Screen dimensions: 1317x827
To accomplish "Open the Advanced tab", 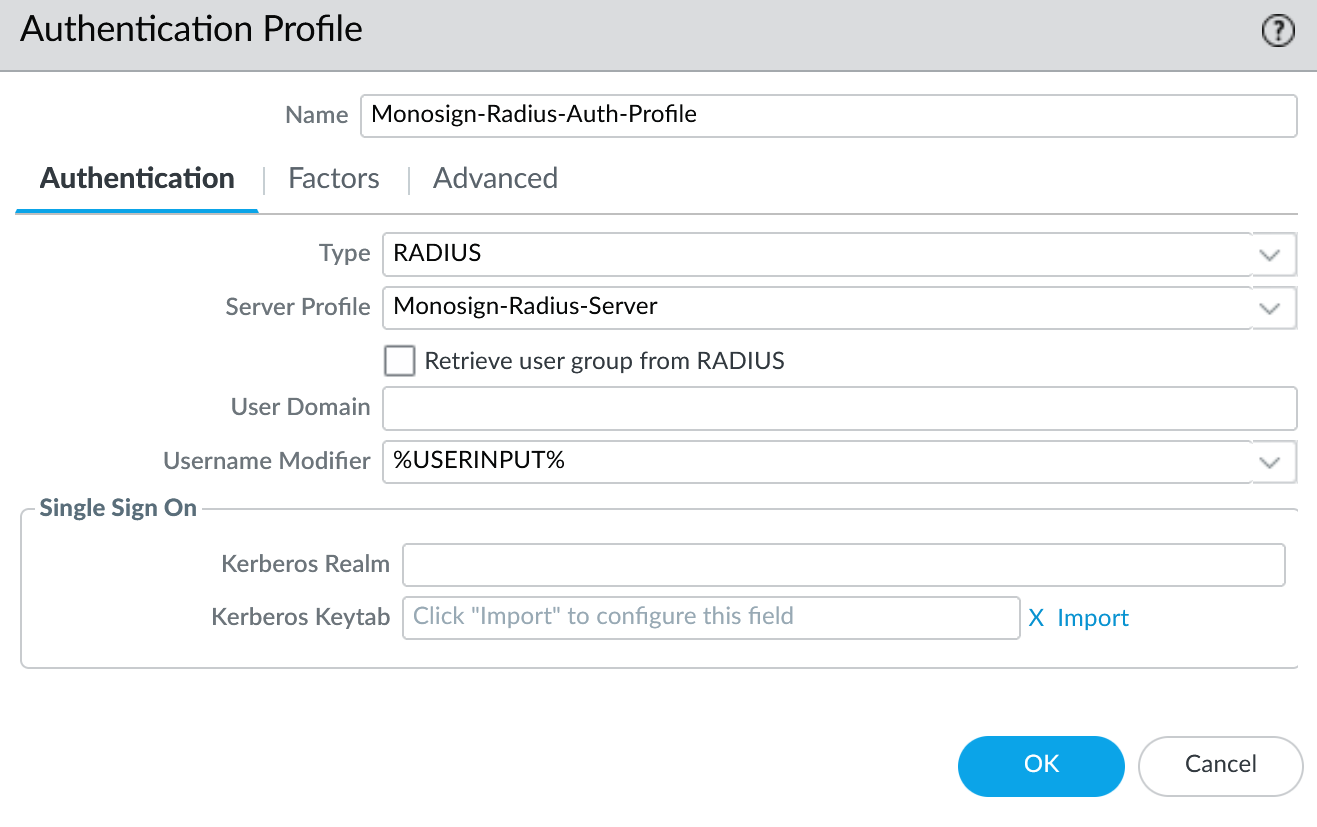I will coord(495,179).
